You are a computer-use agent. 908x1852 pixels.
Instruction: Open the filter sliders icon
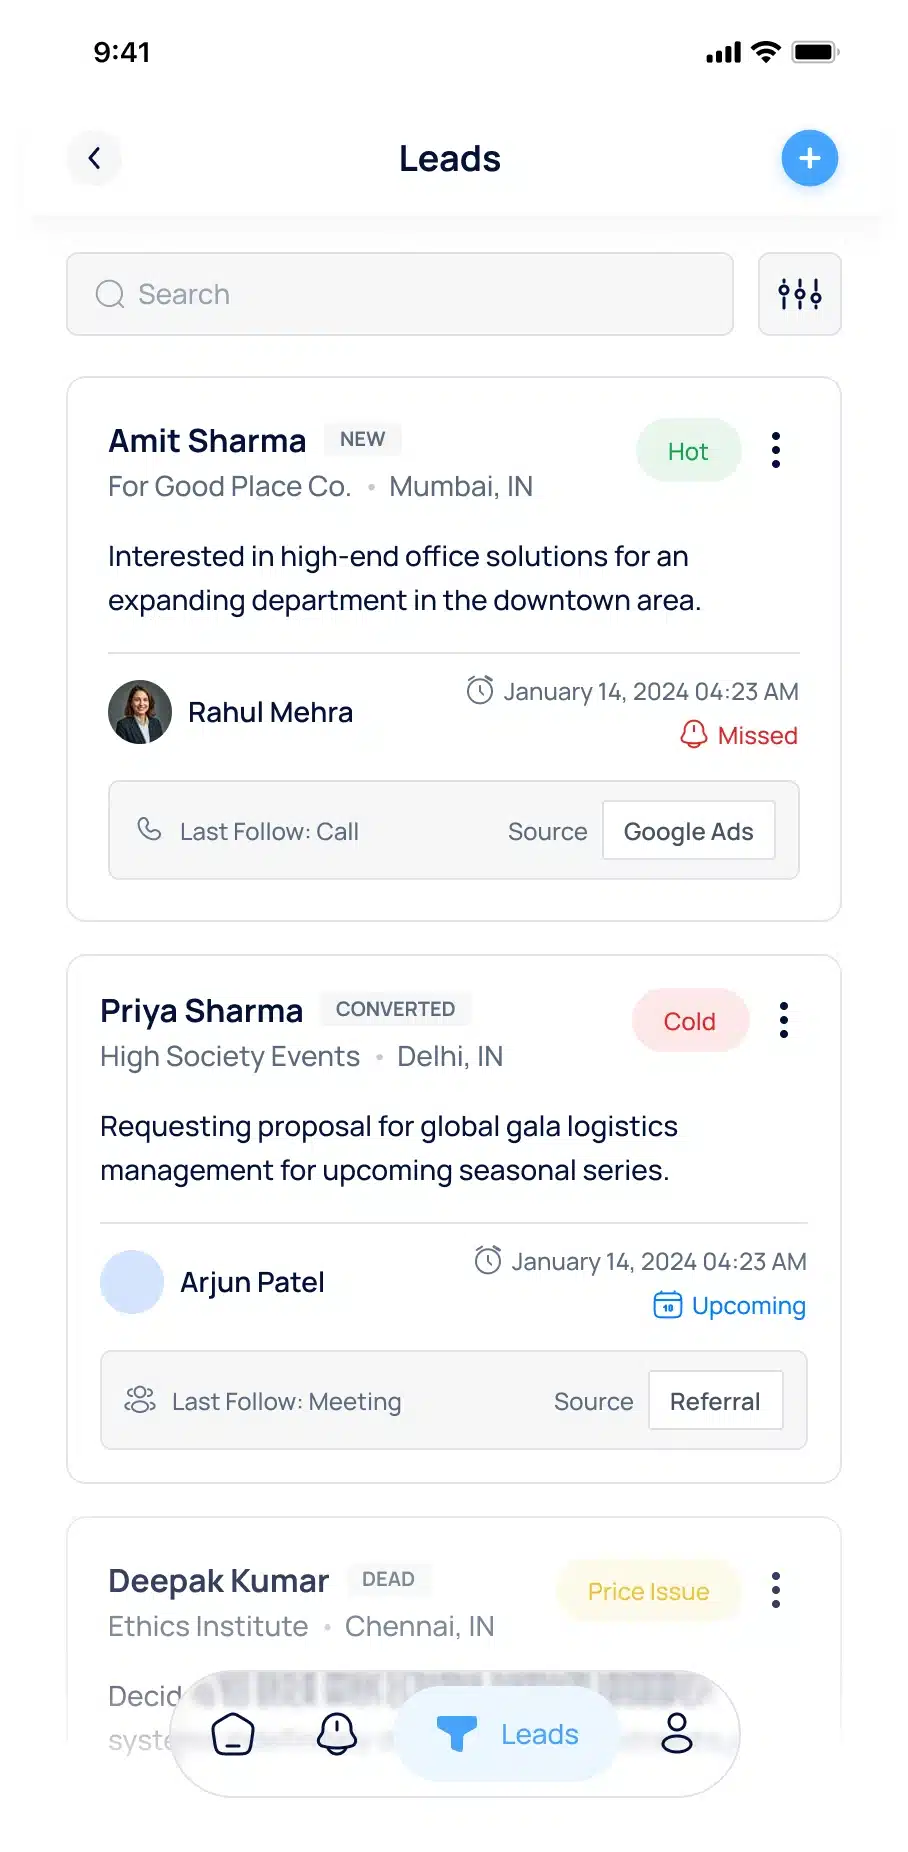[x=799, y=294]
